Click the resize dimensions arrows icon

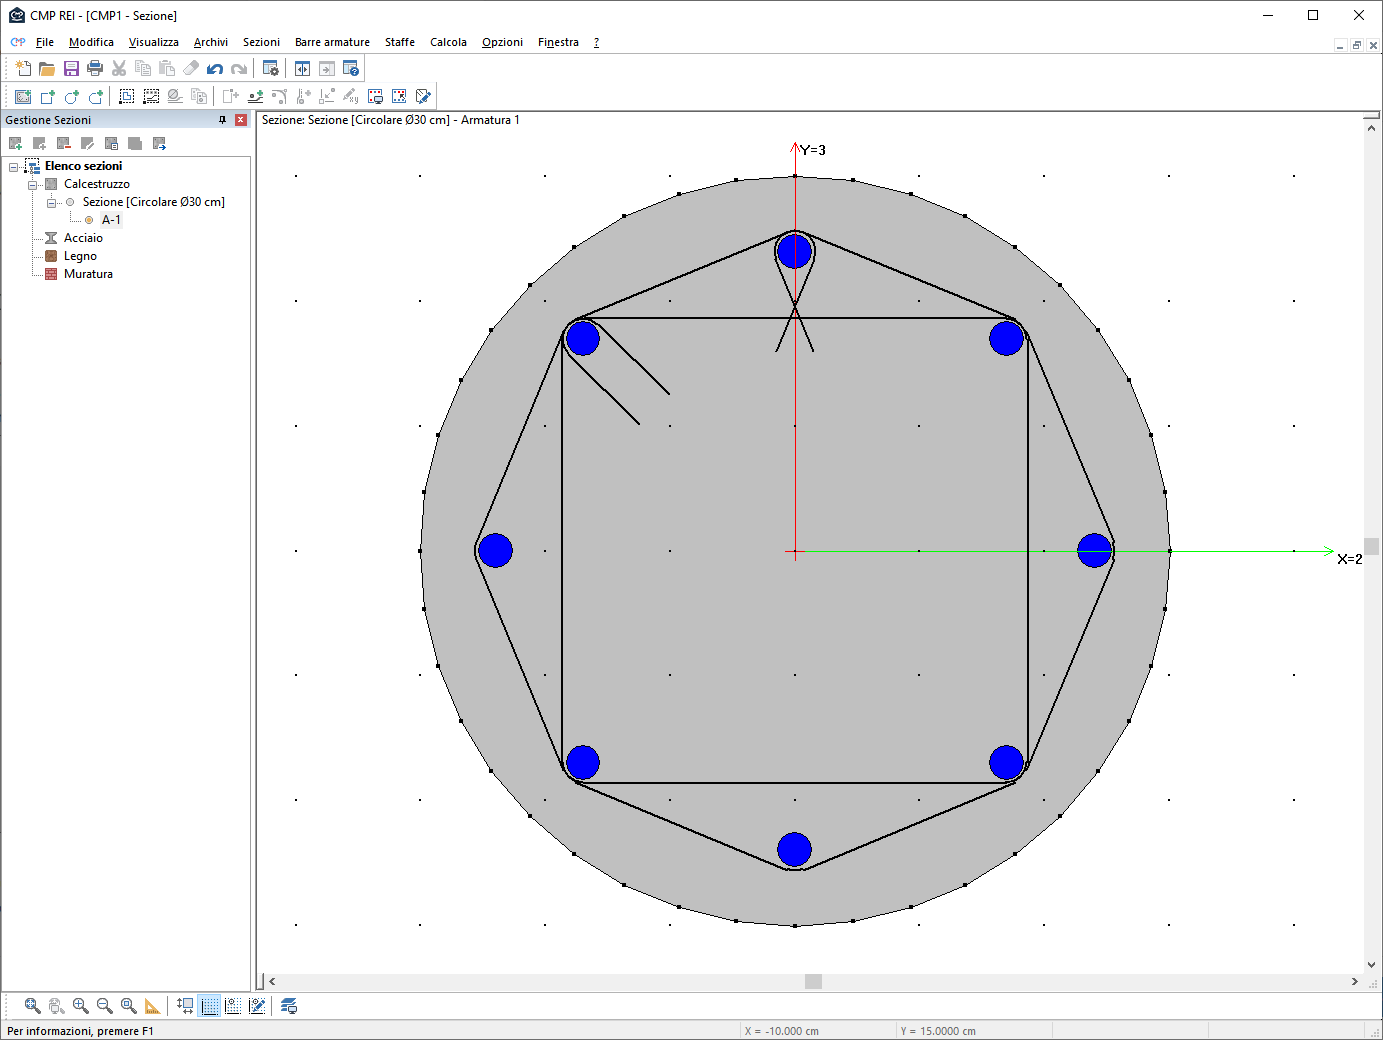(x=185, y=1006)
